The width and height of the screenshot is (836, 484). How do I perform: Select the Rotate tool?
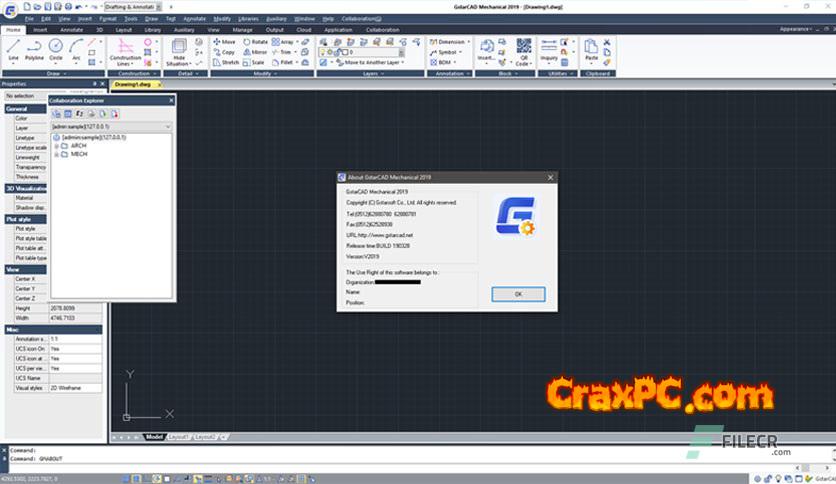[255, 42]
